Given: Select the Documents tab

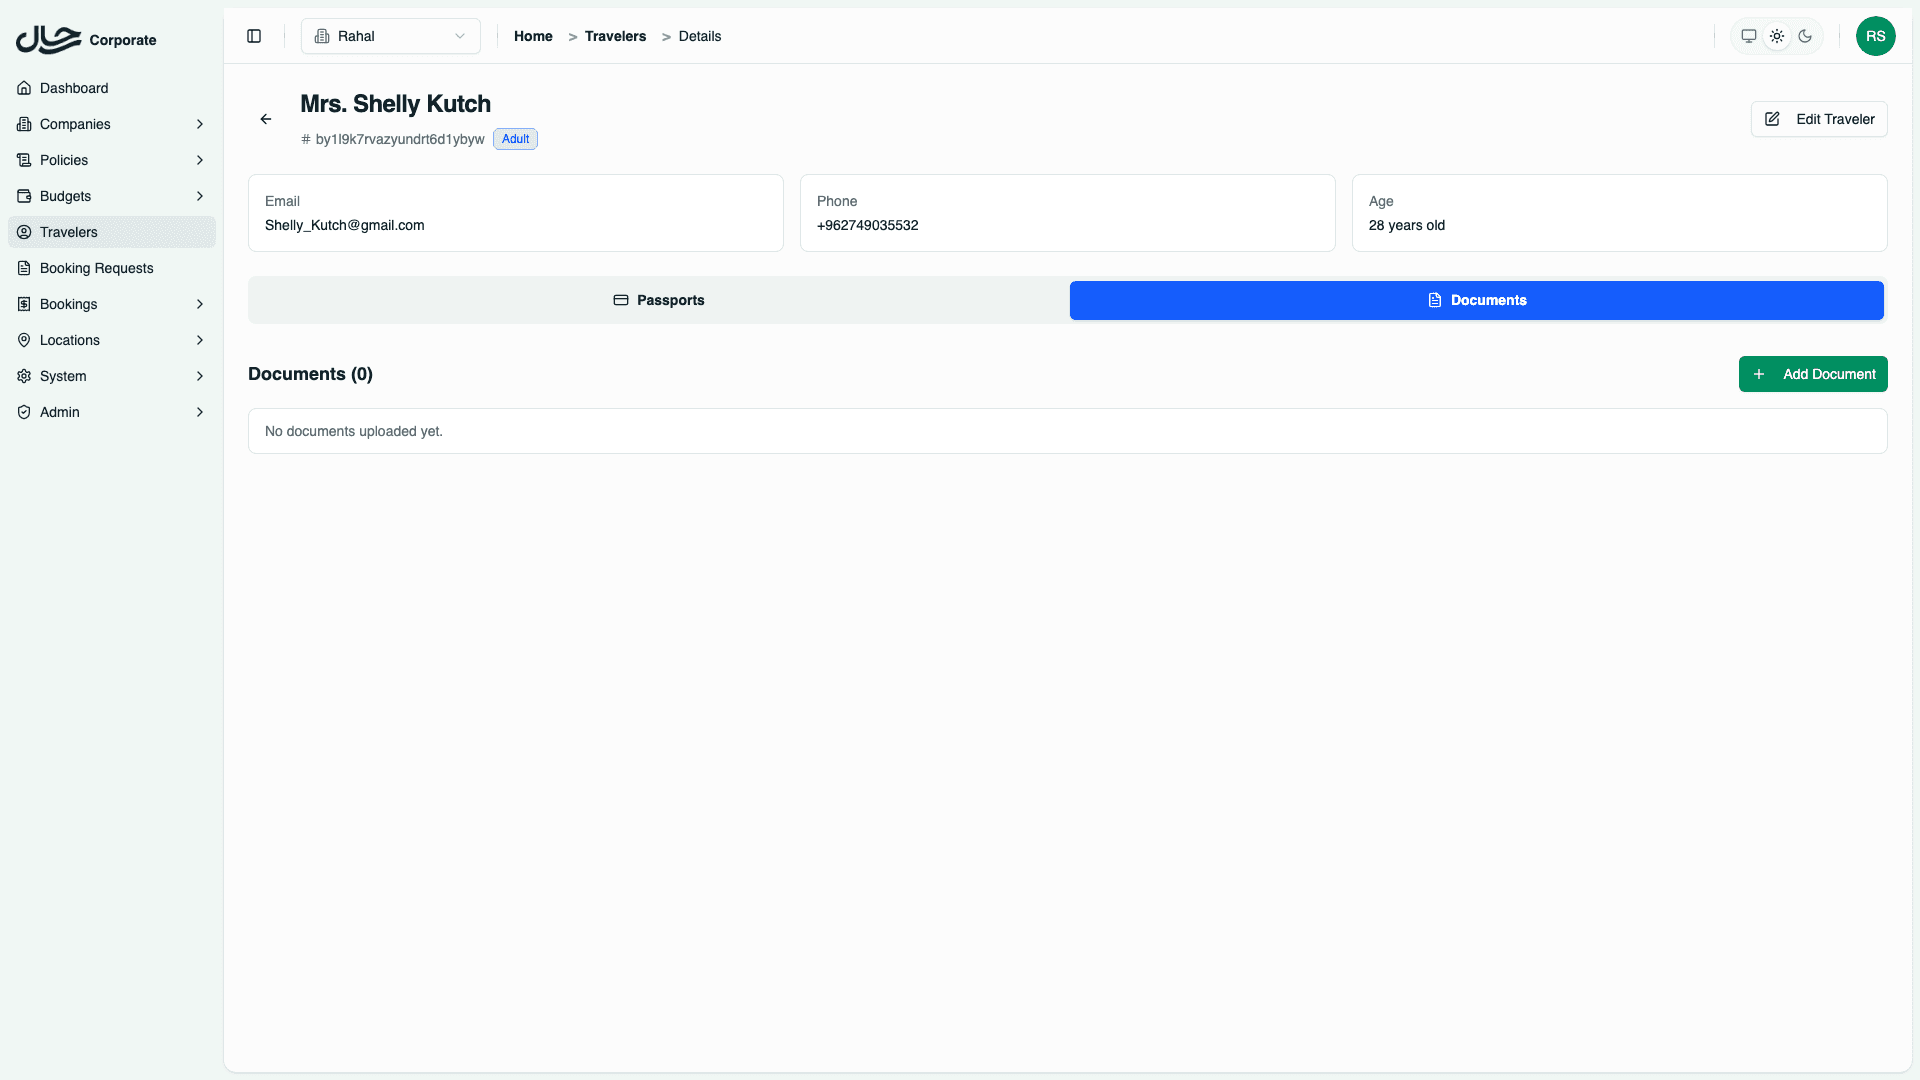Looking at the screenshot, I should [x=1477, y=300].
